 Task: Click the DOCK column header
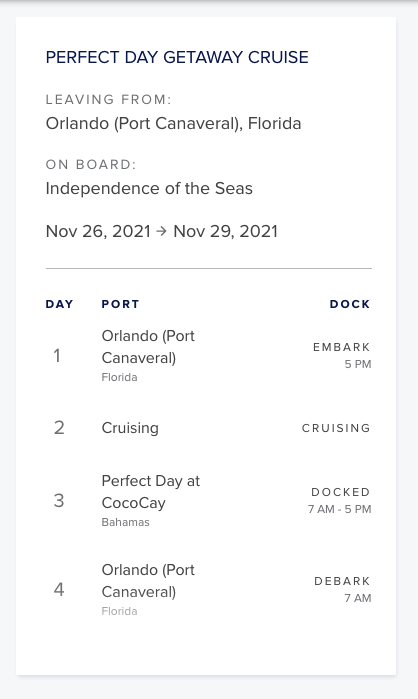[x=350, y=304]
